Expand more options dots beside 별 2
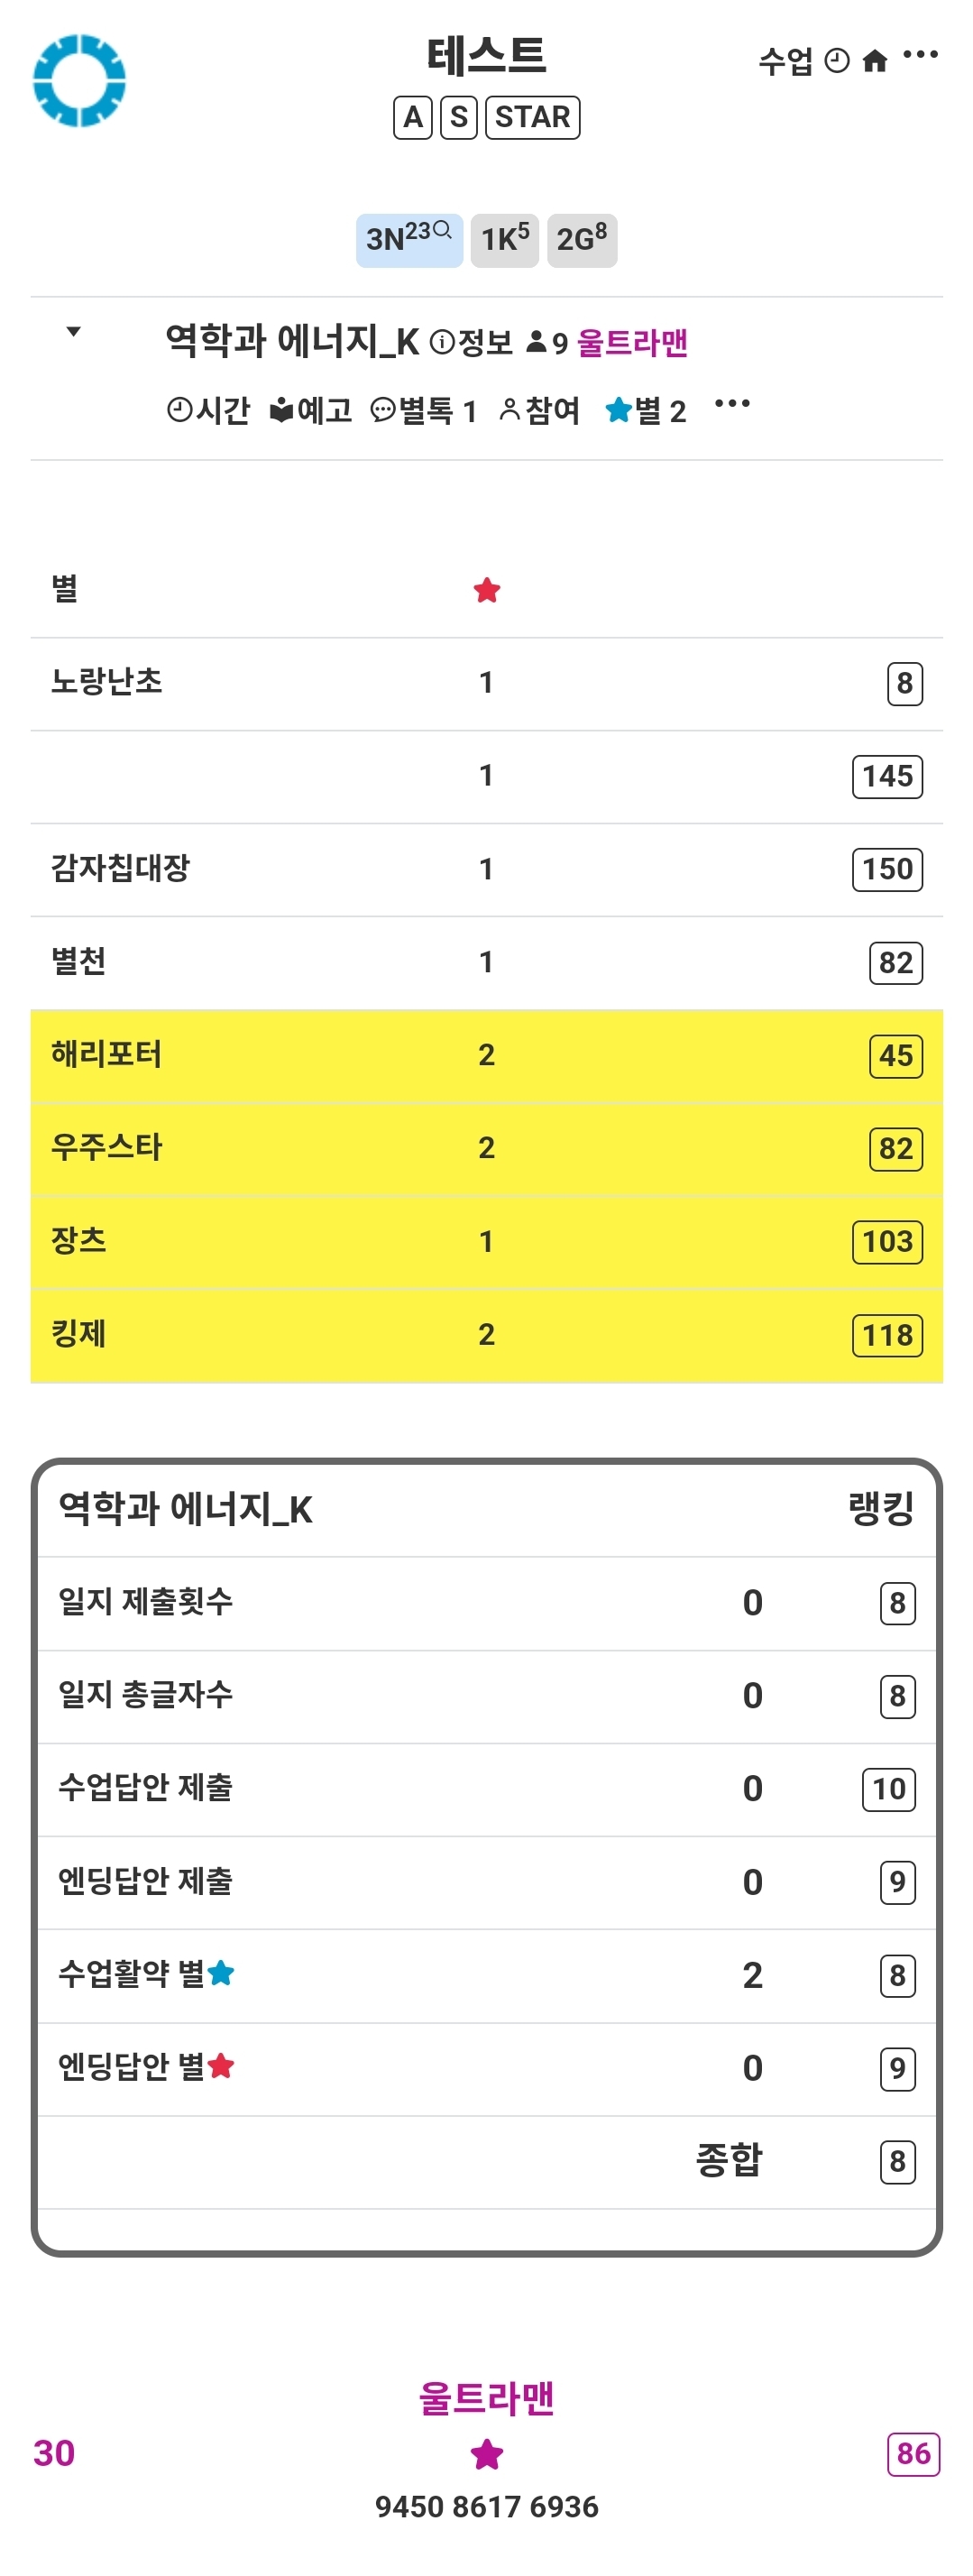This screenshot has width=973, height=2576. click(x=732, y=404)
